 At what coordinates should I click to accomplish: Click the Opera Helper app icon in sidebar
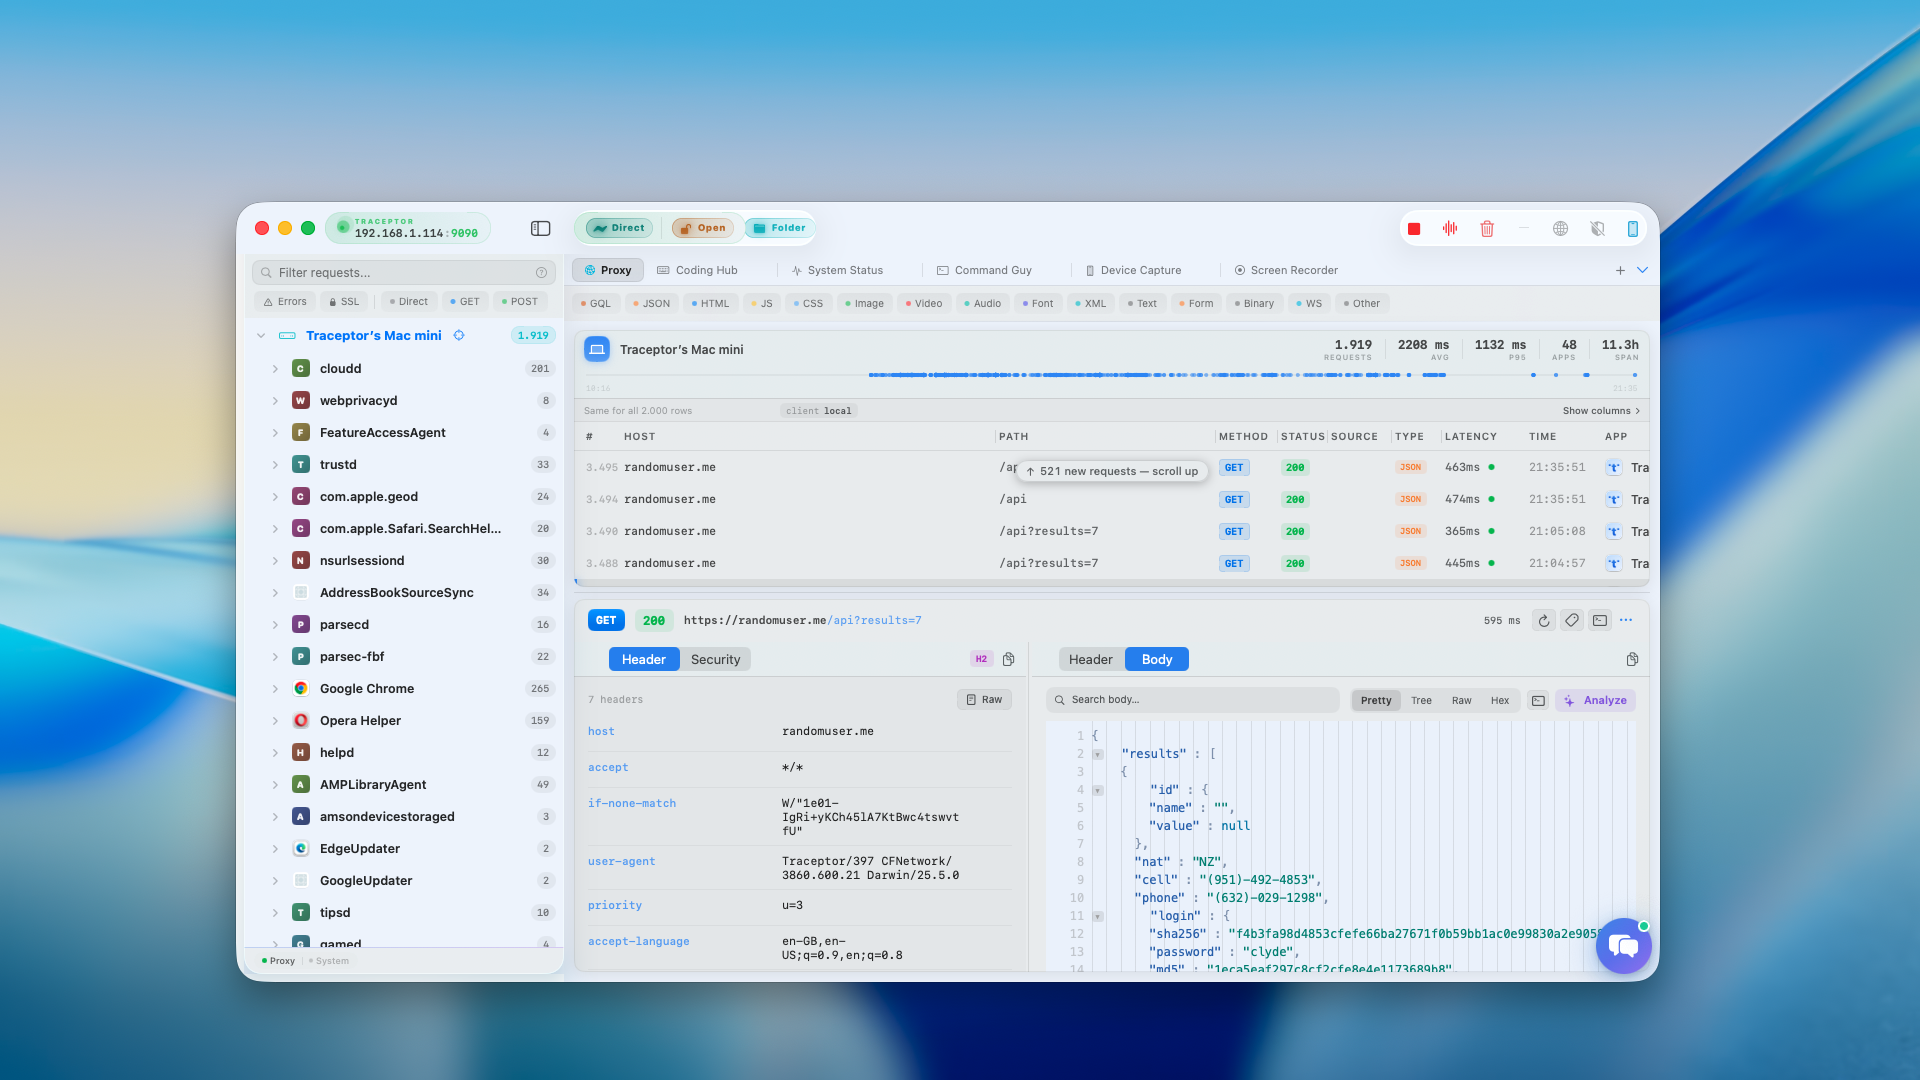[x=301, y=721]
